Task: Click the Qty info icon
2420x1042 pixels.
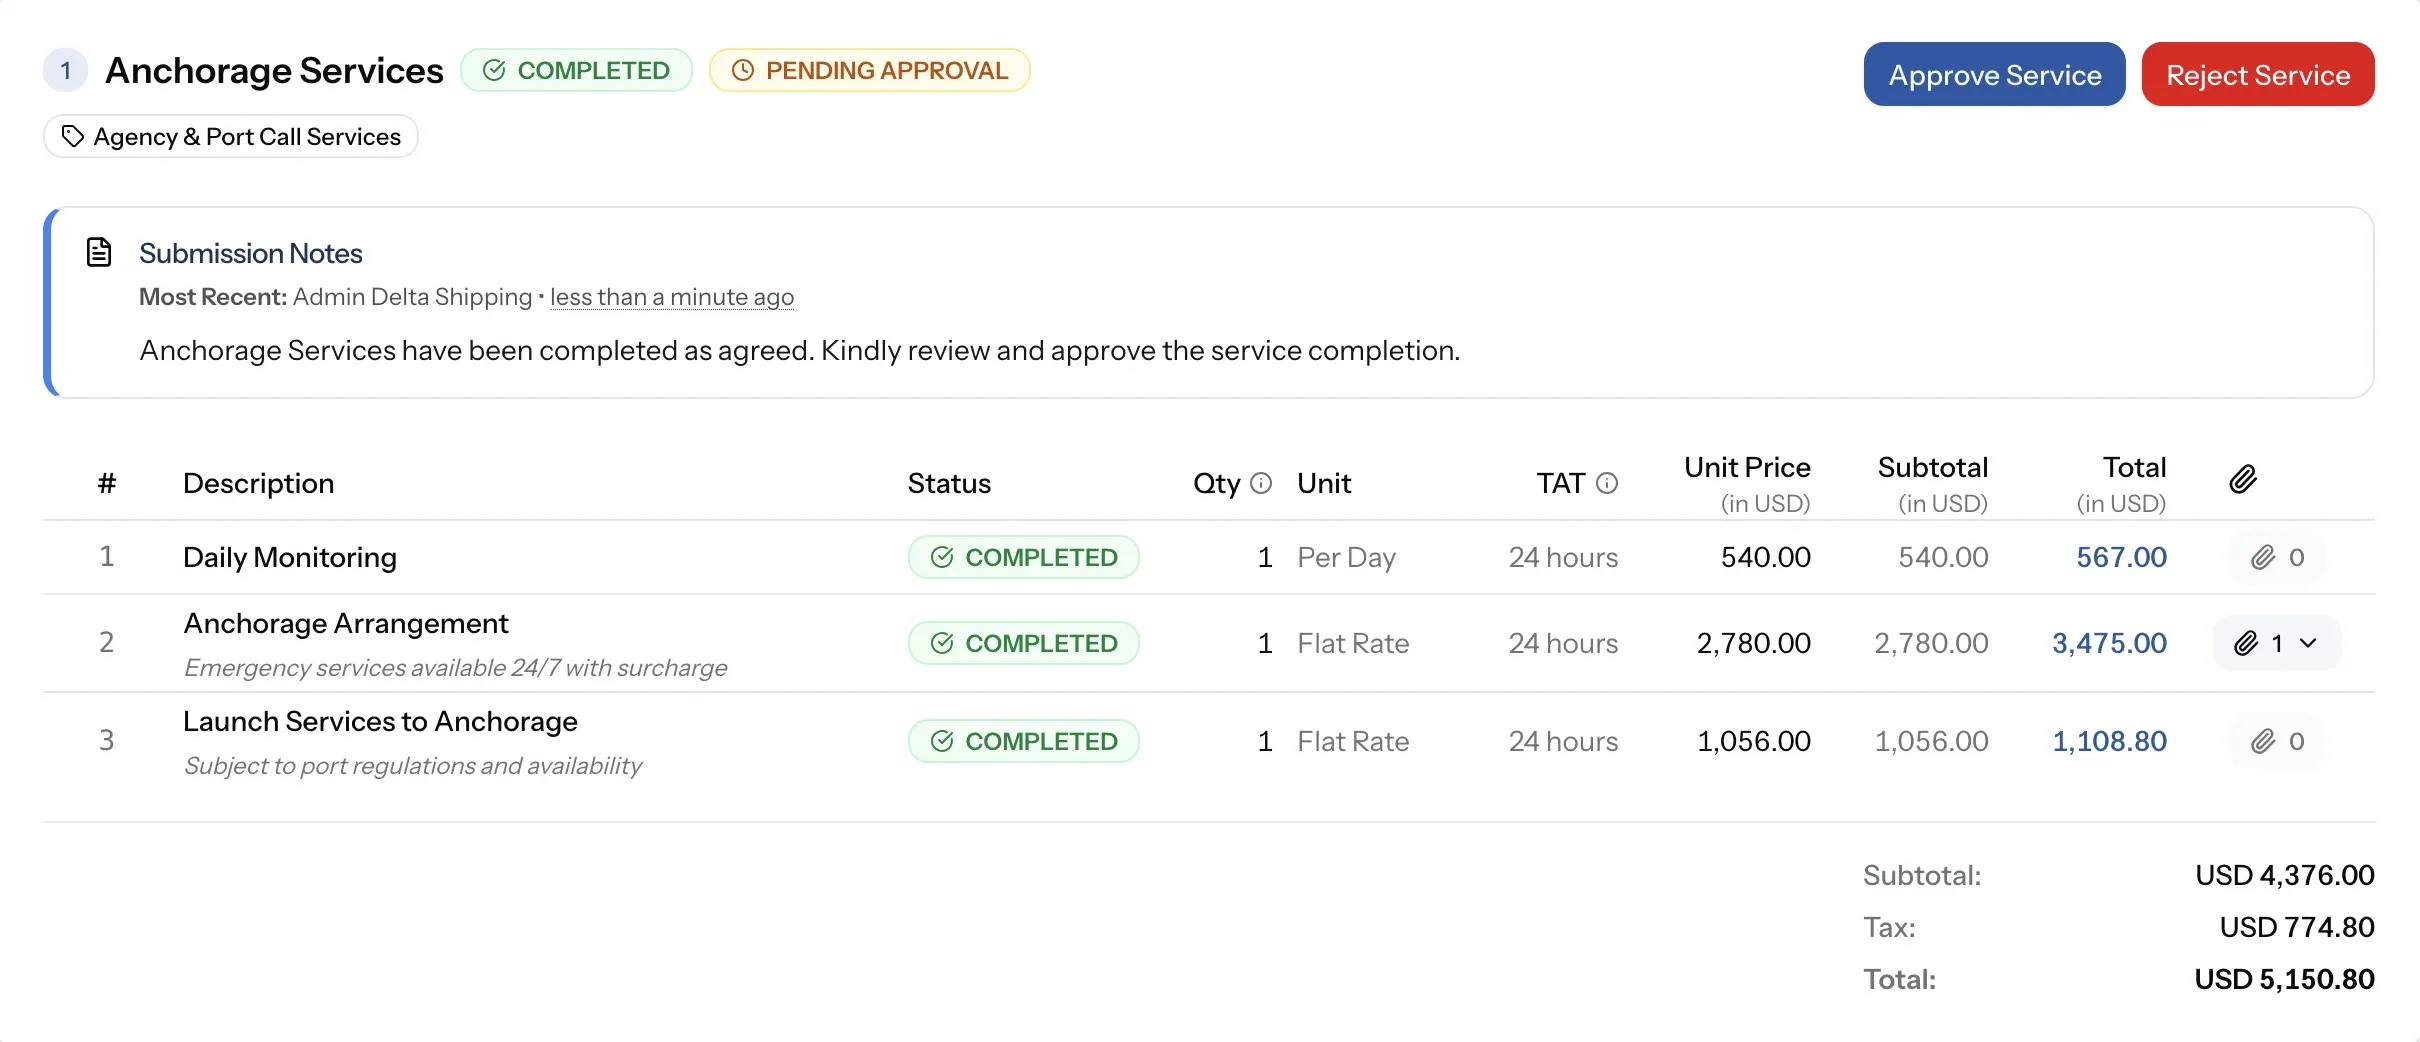Action: click(1261, 483)
